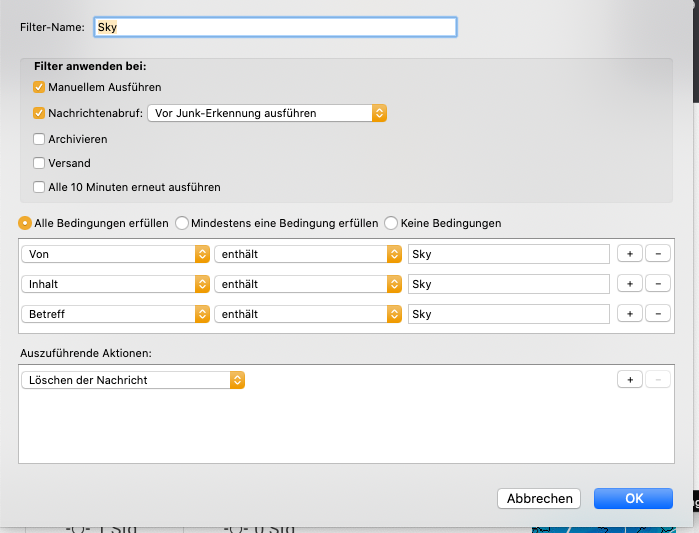Screen dimensions: 699x533
Task: Expand the Löschen der Nachricht action dropdown
Action: [x=132, y=380]
